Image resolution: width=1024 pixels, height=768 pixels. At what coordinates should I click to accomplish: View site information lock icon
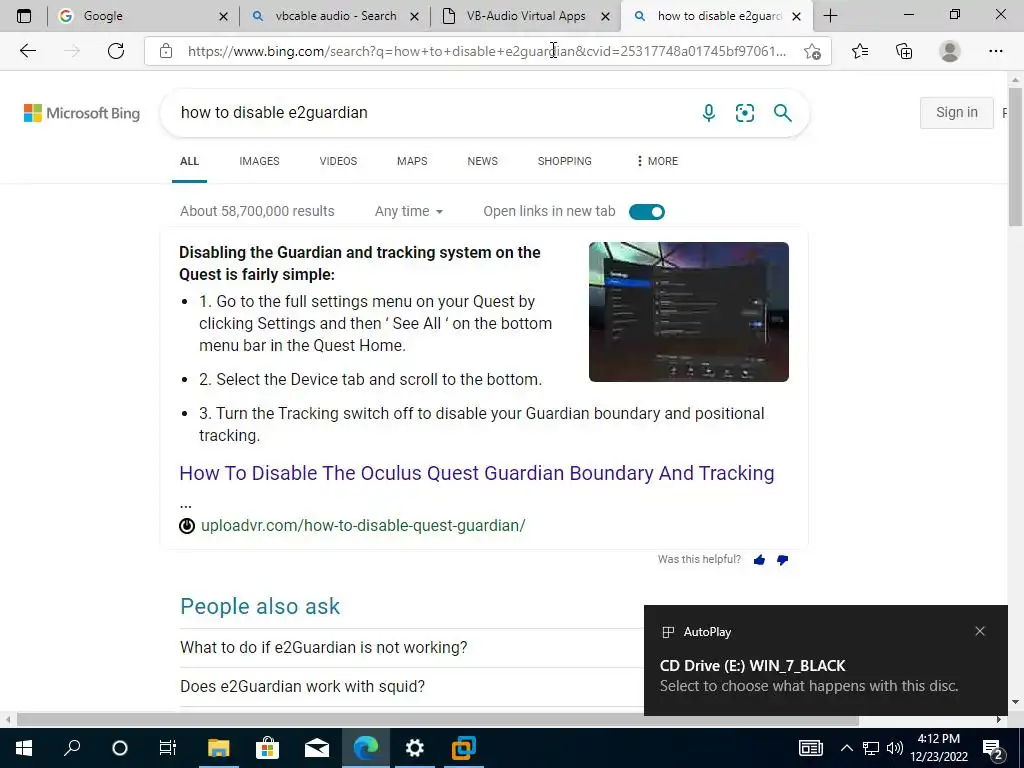click(166, 51)
